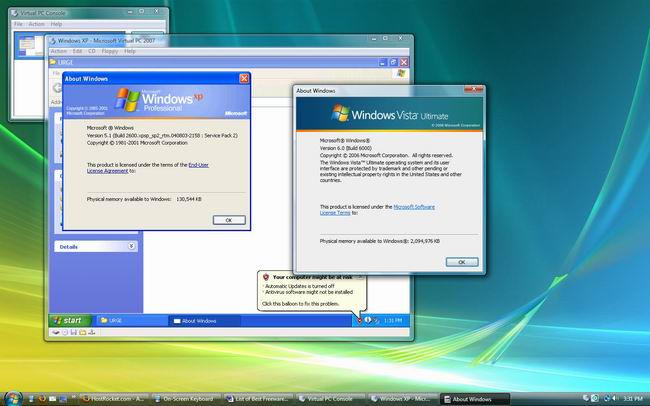Viewport: 650px width, 406px height.
Task: Select the About Windows taskbar button in XP
Action: (x=205, y=321)
